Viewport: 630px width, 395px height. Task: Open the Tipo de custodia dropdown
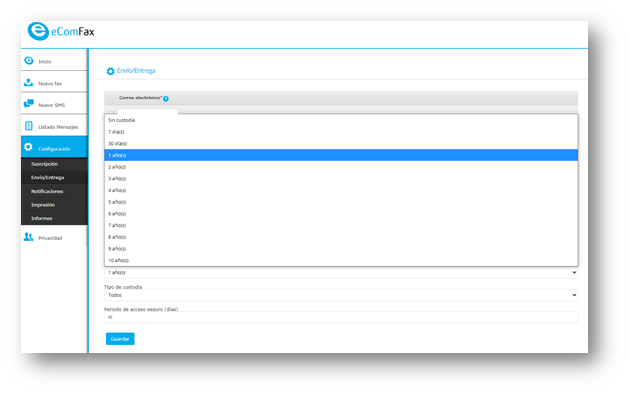point(341,295)
